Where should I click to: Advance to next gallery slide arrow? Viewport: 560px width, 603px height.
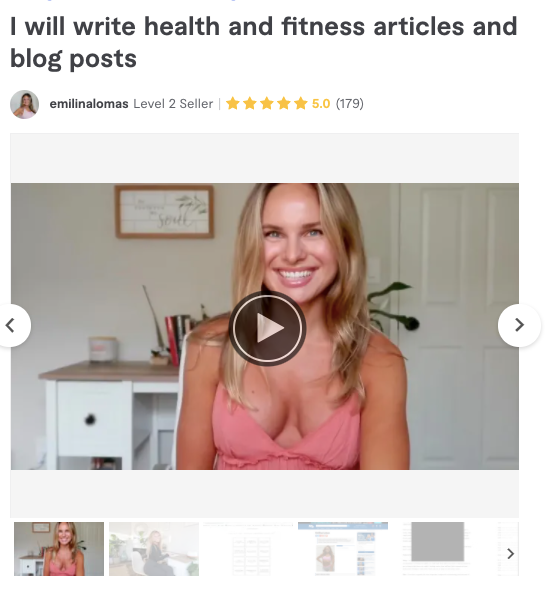click(x=519, y=325)
